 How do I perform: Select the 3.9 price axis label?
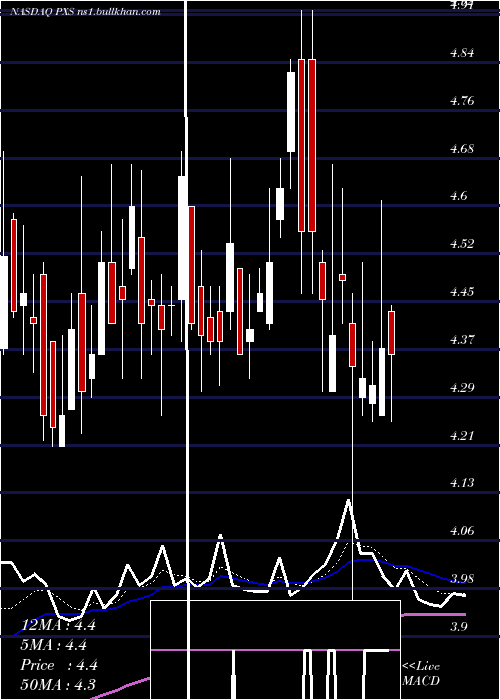click(459, 627)
